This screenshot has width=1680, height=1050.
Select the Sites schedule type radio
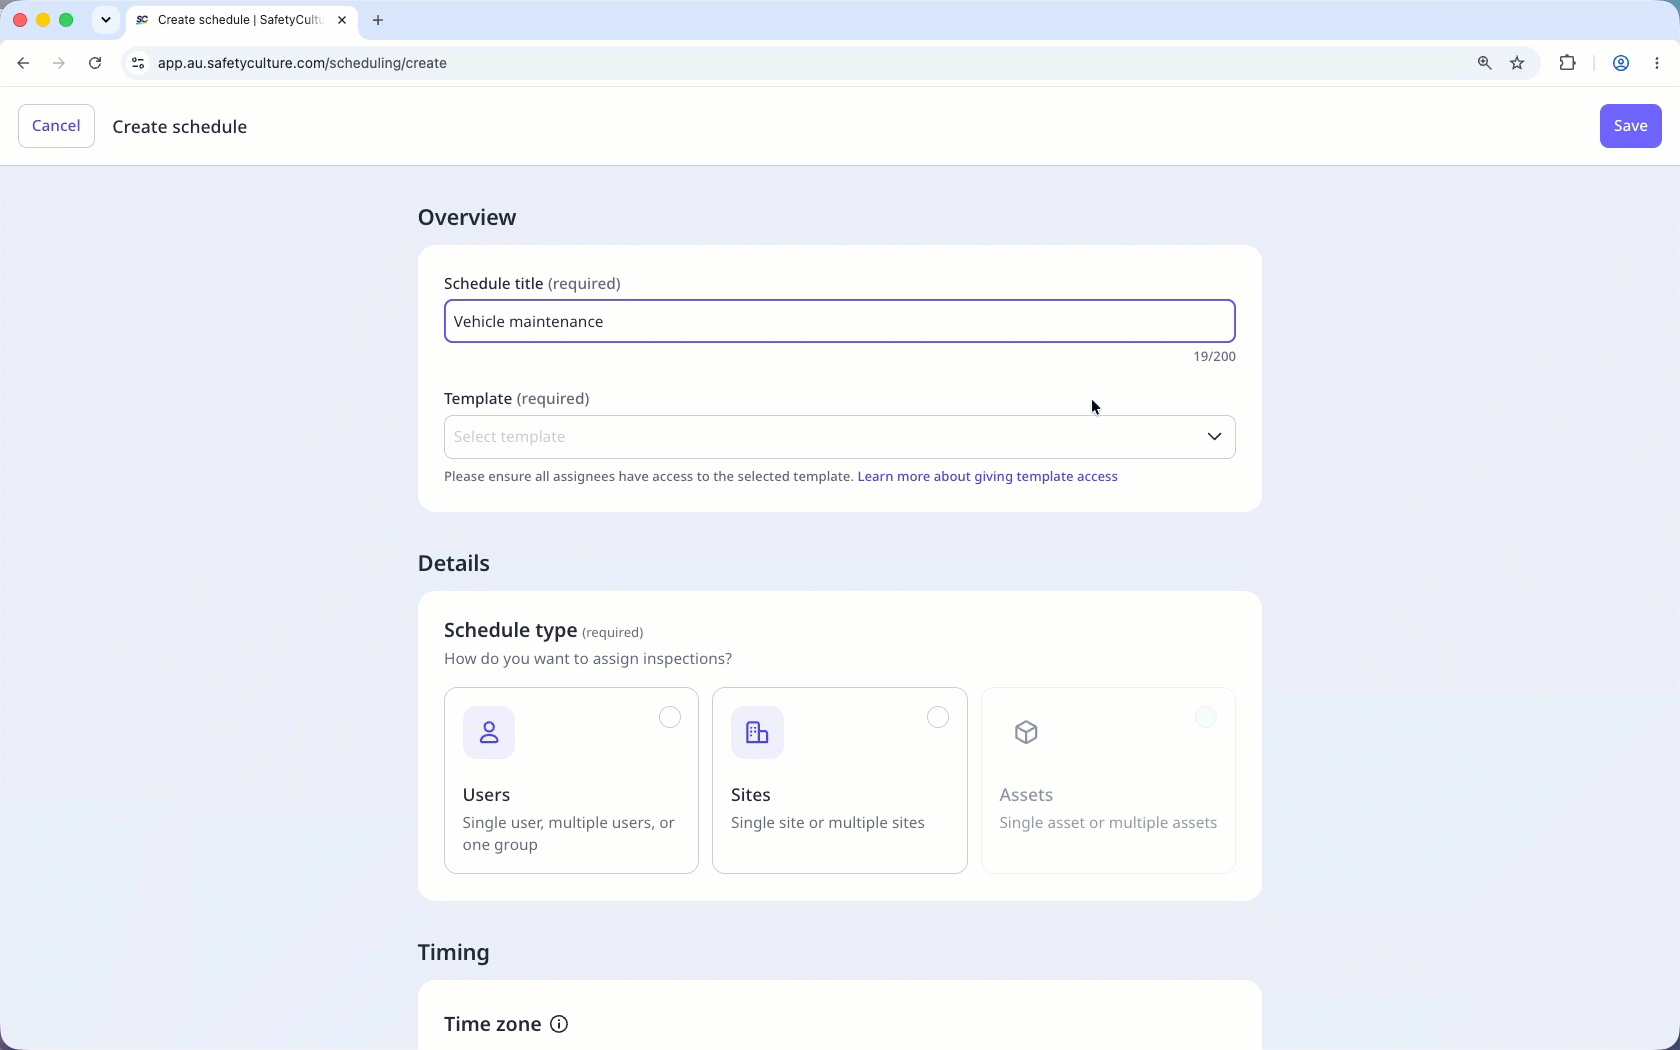click(938, 717)
